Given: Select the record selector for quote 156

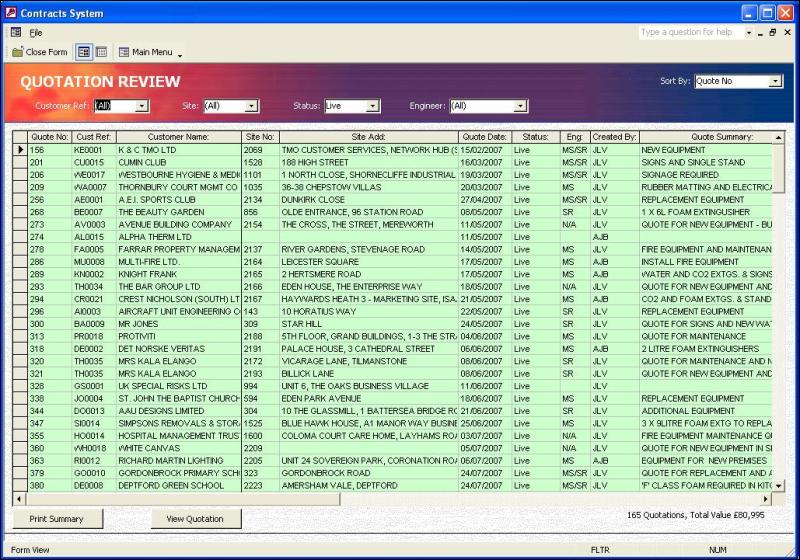Looking at the screenshot, I should [19, 149].
